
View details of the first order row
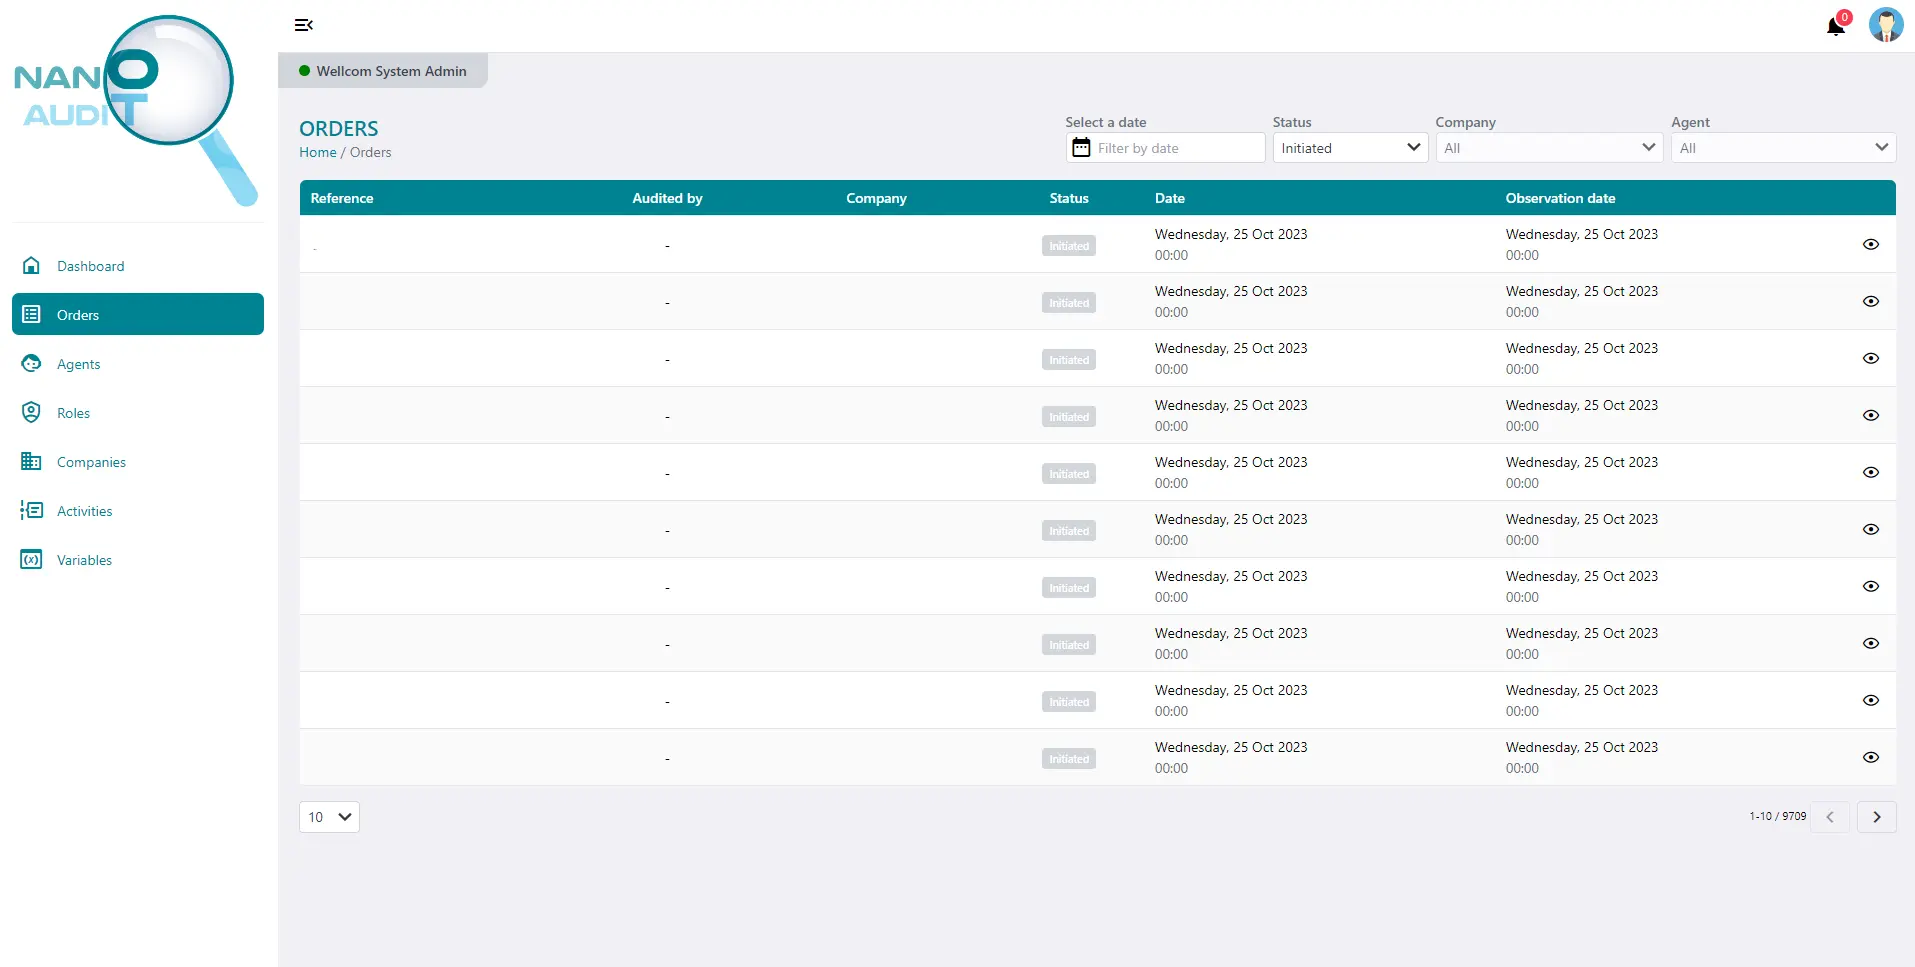1870,244
